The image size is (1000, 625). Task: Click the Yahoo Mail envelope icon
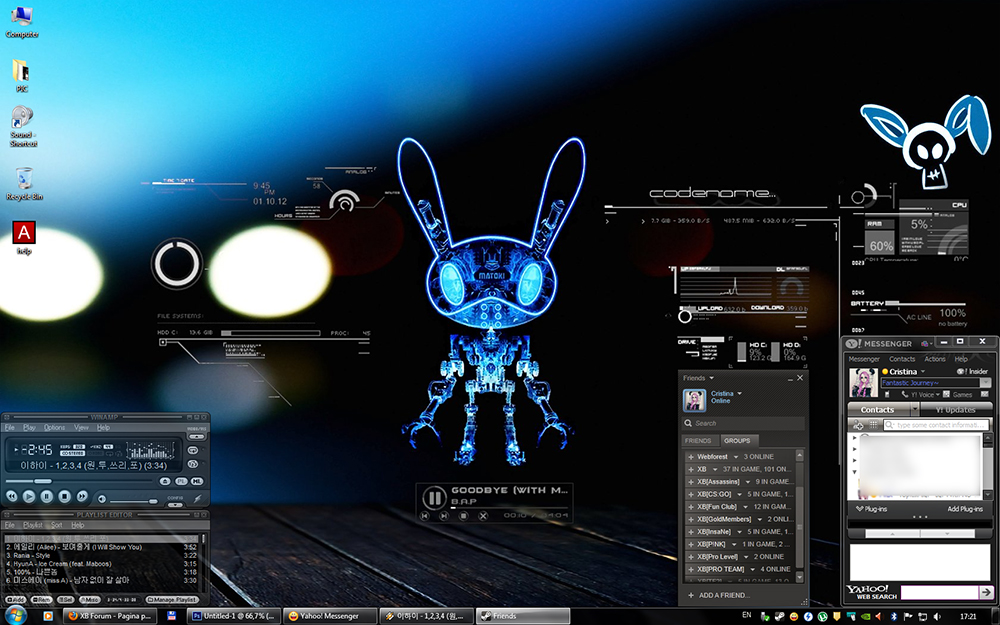(984, 394)
